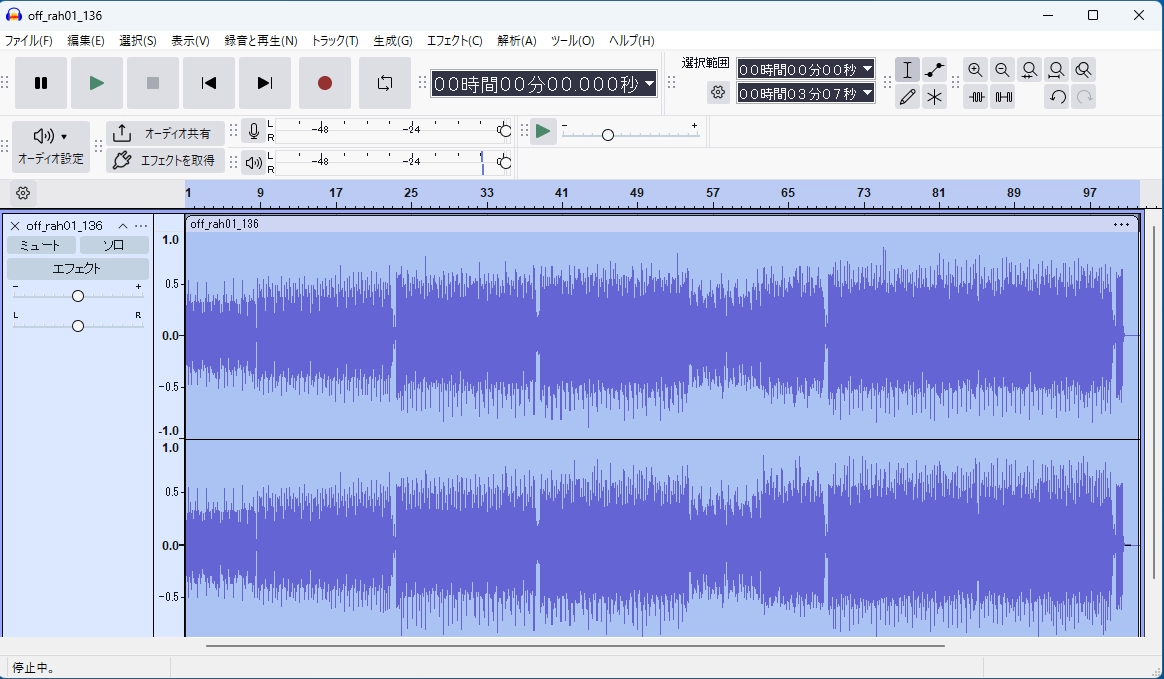Open the 解析(A) menu

[x=516, y=41]
